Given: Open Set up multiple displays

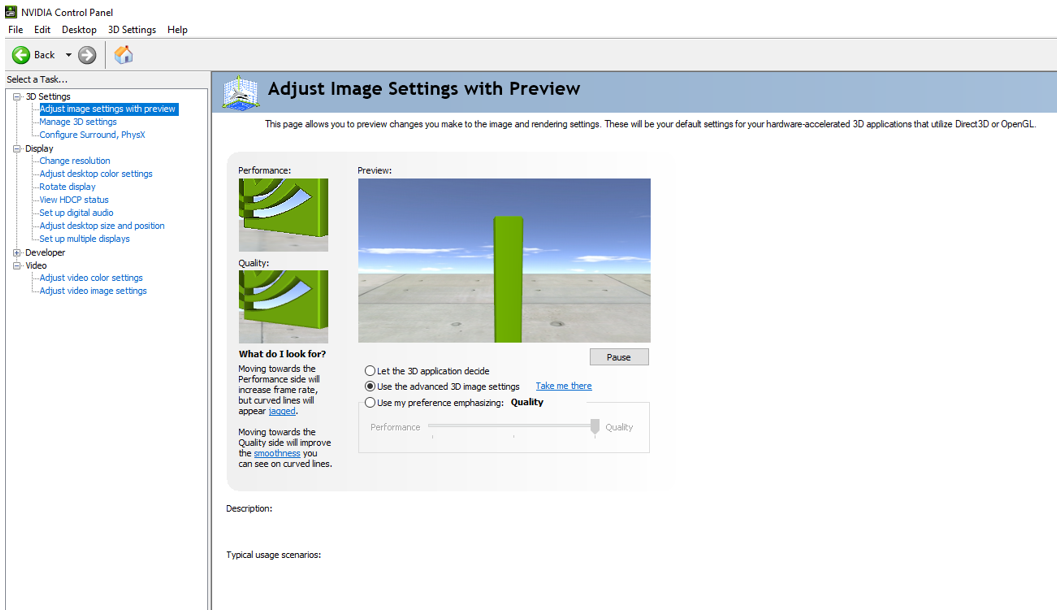Looking at the screenshot, I should click(x=84, y=239).
